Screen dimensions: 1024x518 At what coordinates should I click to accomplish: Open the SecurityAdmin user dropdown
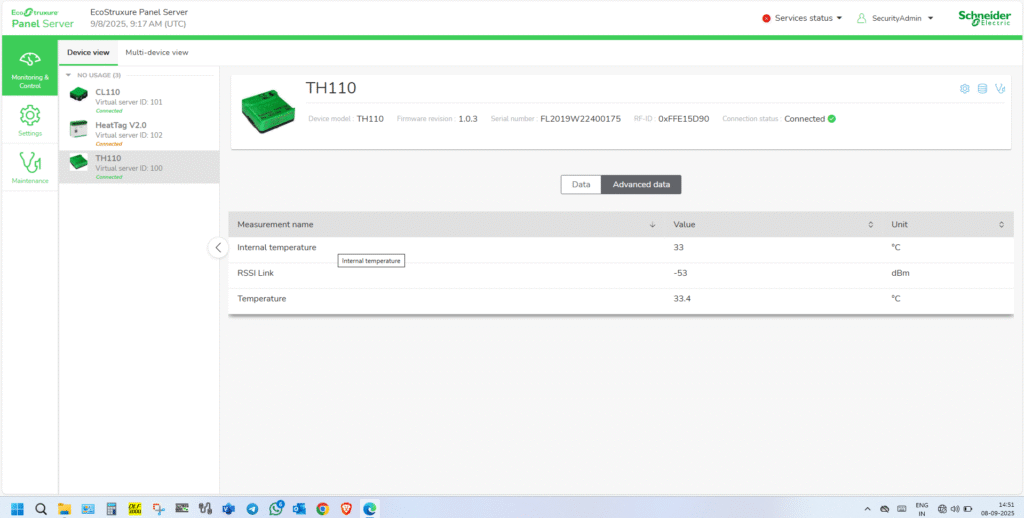click(x=895, y=18)
